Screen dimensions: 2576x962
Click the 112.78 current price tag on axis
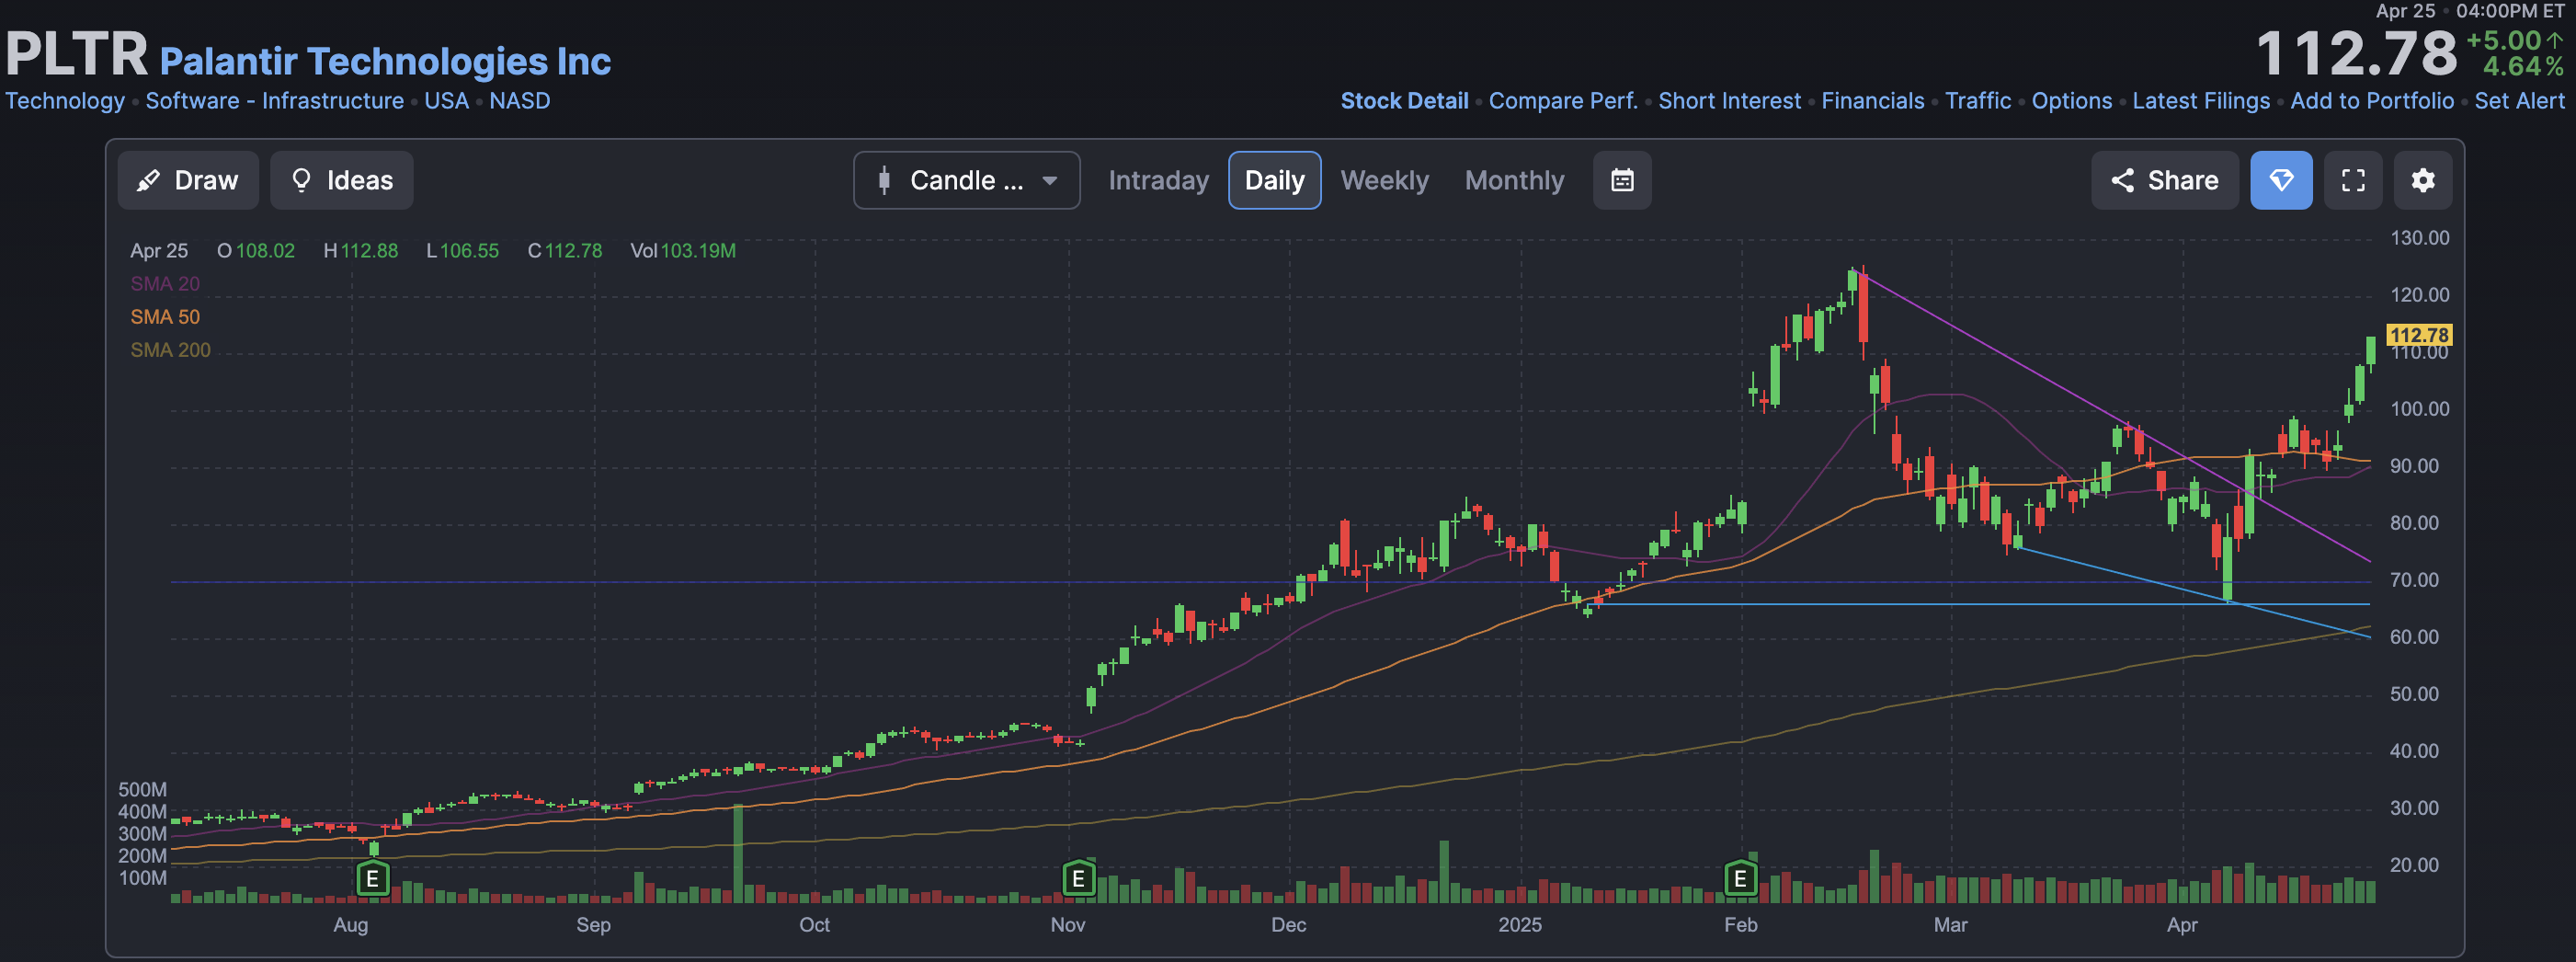pyautogui.click(x=2419, y=335)
